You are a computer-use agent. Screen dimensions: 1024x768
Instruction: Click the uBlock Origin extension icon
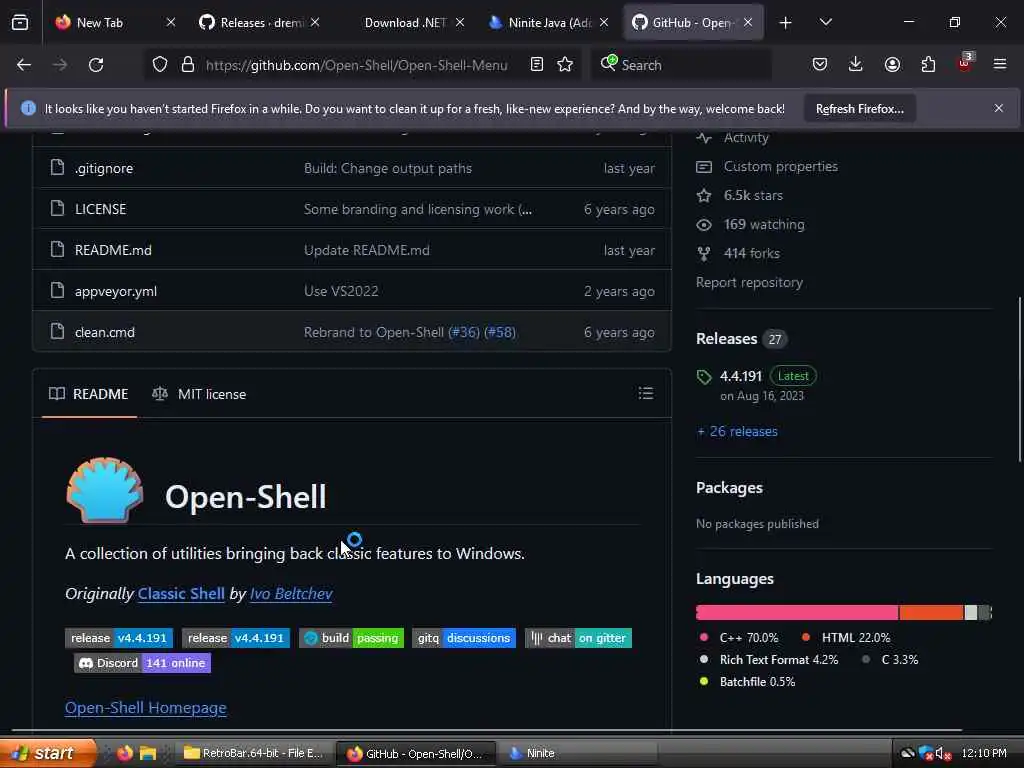pyautogui.click(x=965, y=63)
